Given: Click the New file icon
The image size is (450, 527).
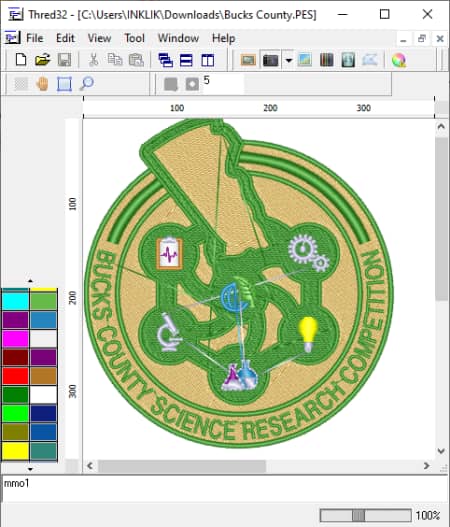Looking at the screenshot, I should tap(21, 60).
